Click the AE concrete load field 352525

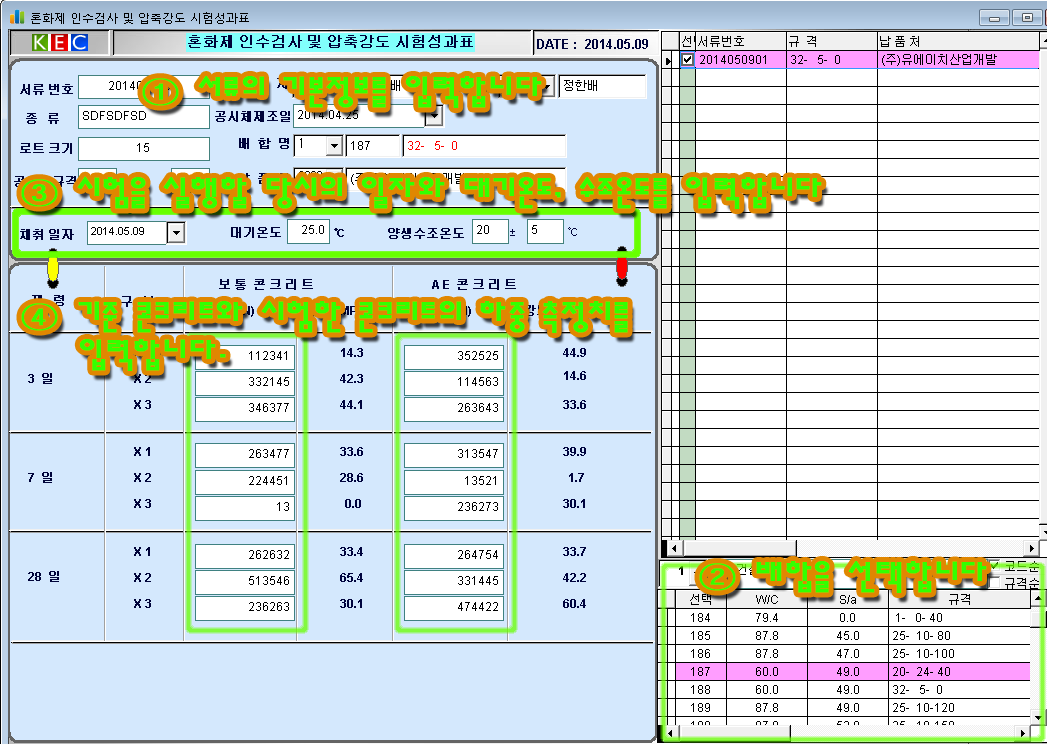click(x=453, y=356)
